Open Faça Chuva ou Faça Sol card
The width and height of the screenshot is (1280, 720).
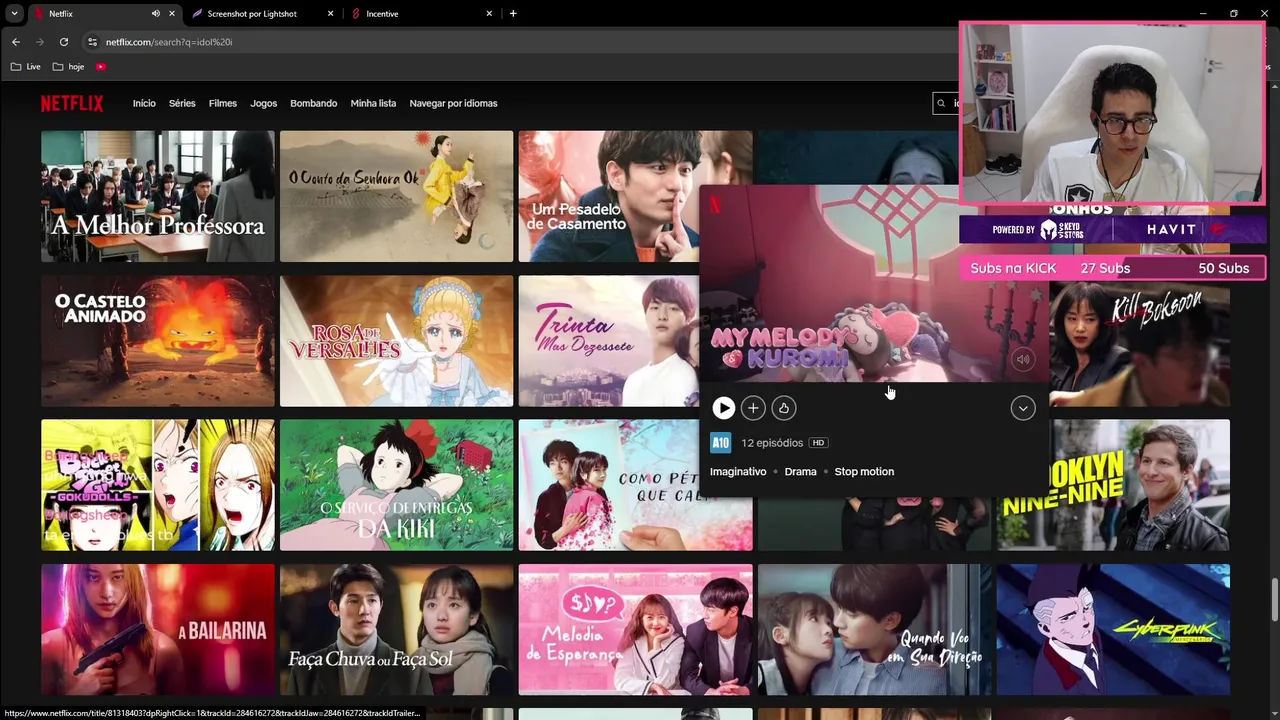[x=396, y=629]
